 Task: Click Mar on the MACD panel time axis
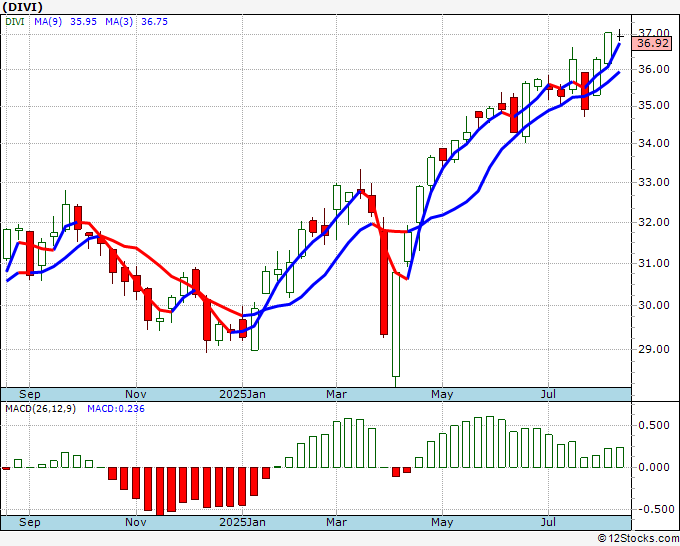point(337,522)
